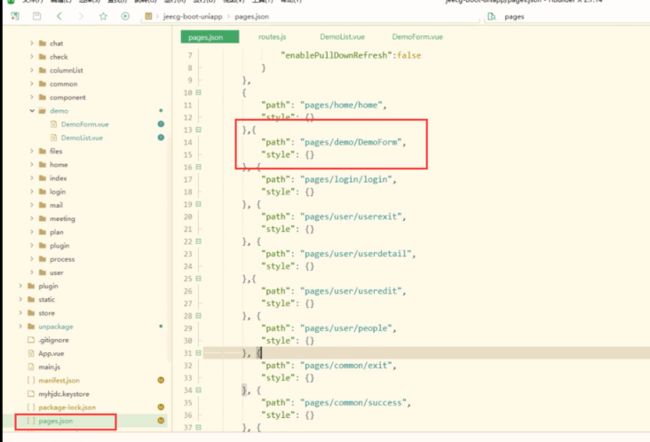Expand the columnList folder chevron
Image resolution: width=650 pixels, height=442 pixels.
32,70
